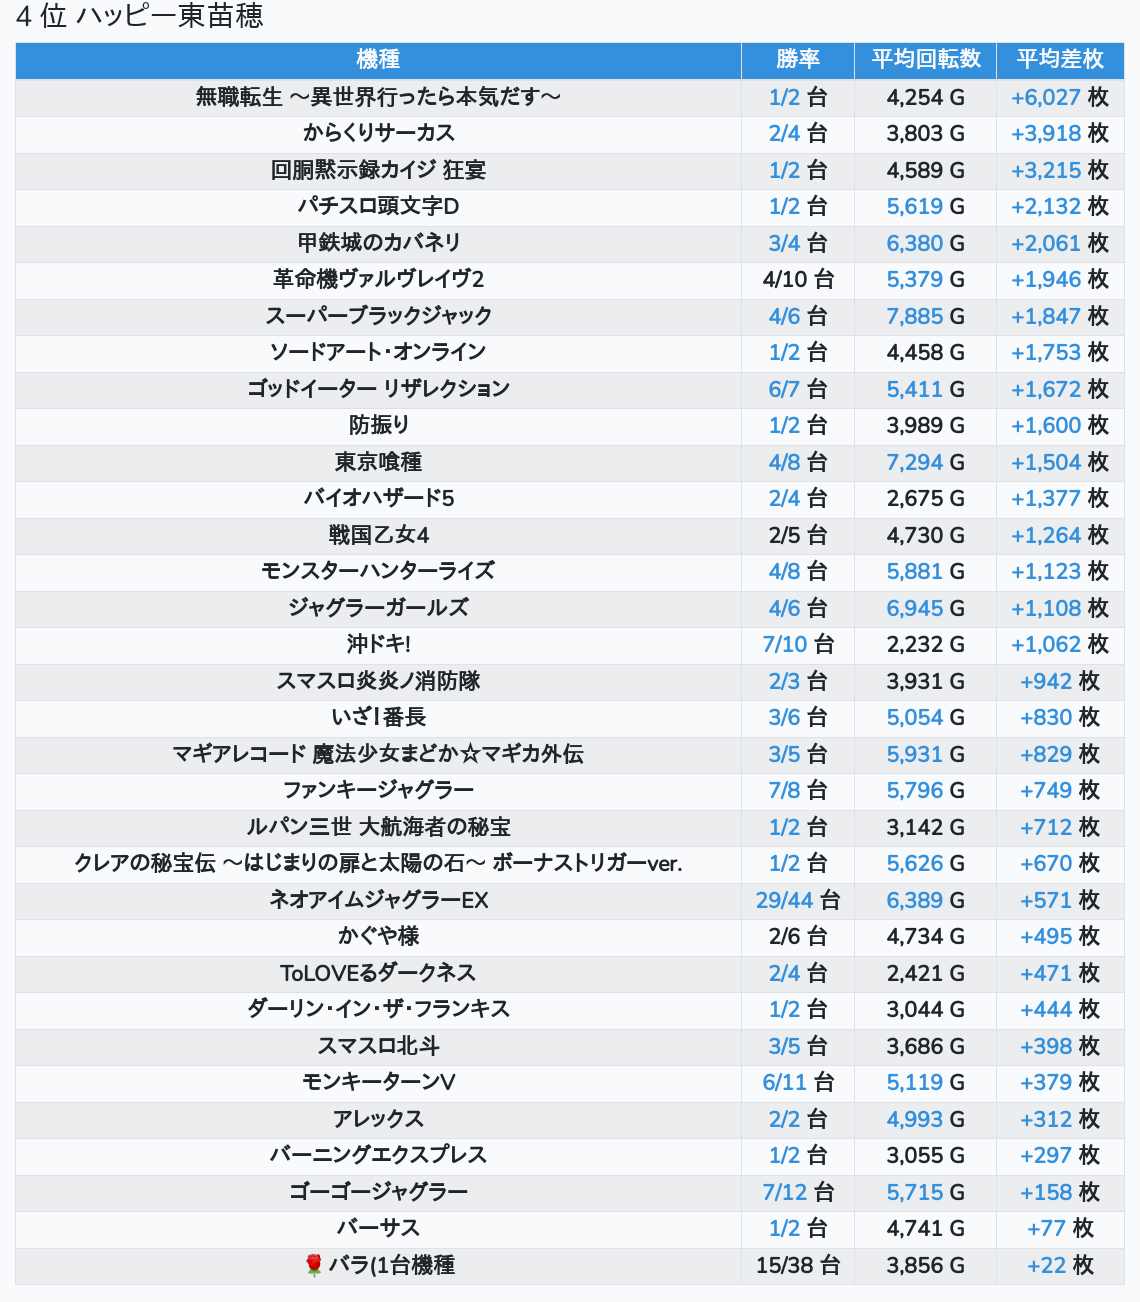Click the +3,918 枚 difference value
This screenshot has height=1302, width=1140.
(x=1058, y=133)
